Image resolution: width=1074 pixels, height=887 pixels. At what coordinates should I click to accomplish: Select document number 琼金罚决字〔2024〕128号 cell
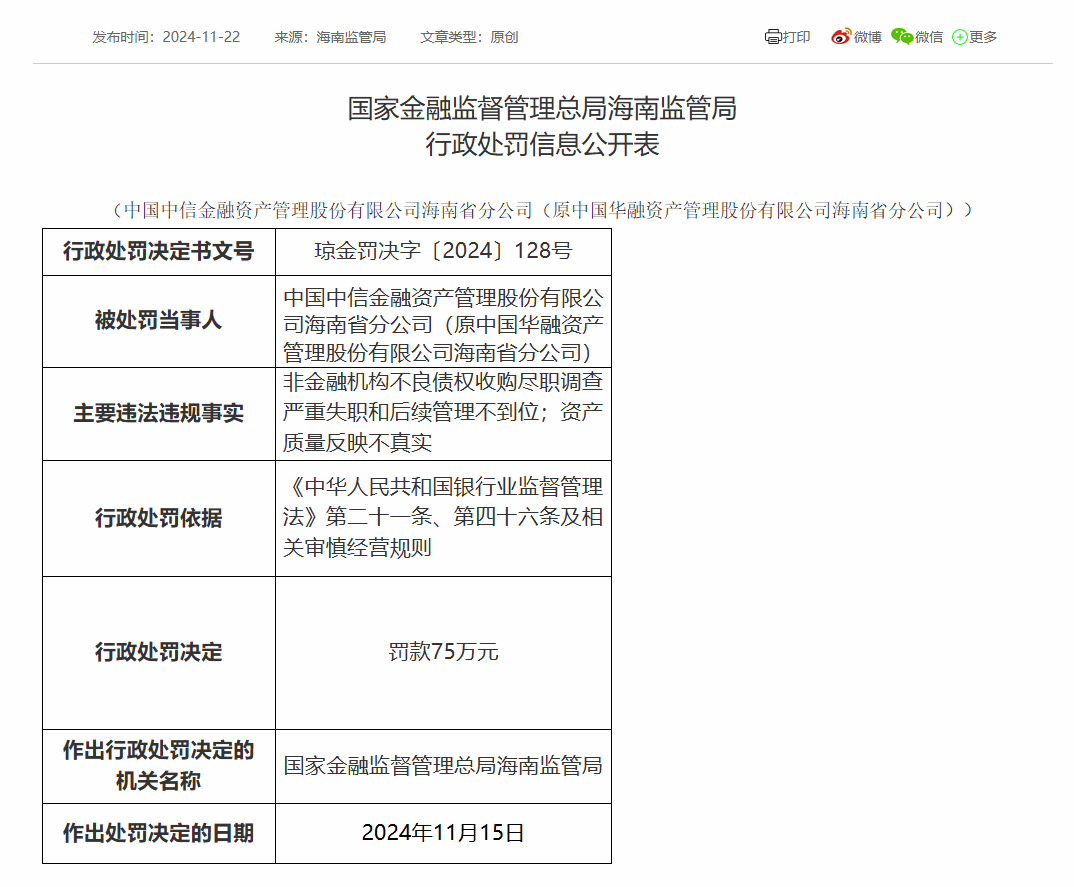(443, 251)
